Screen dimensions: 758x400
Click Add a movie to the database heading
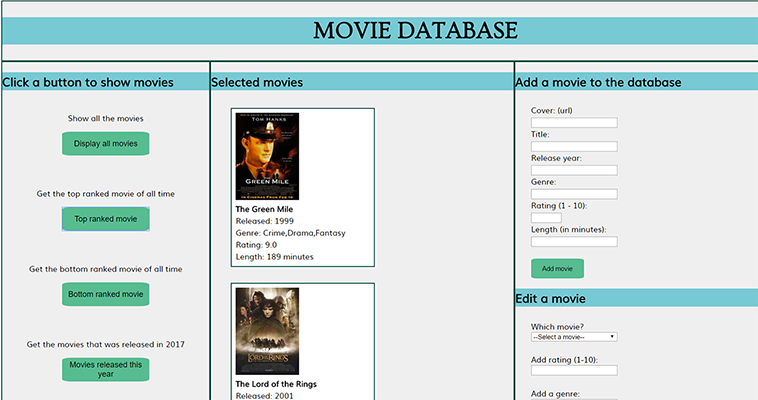click(598, 82)
